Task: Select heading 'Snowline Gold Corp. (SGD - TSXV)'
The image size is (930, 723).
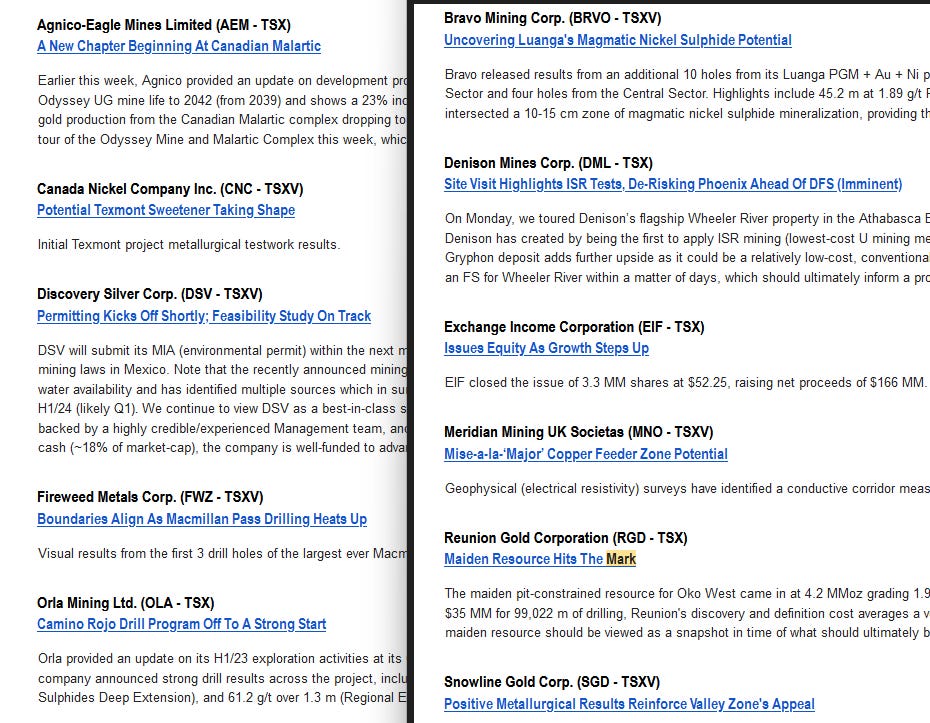Action: pos(552,682)
